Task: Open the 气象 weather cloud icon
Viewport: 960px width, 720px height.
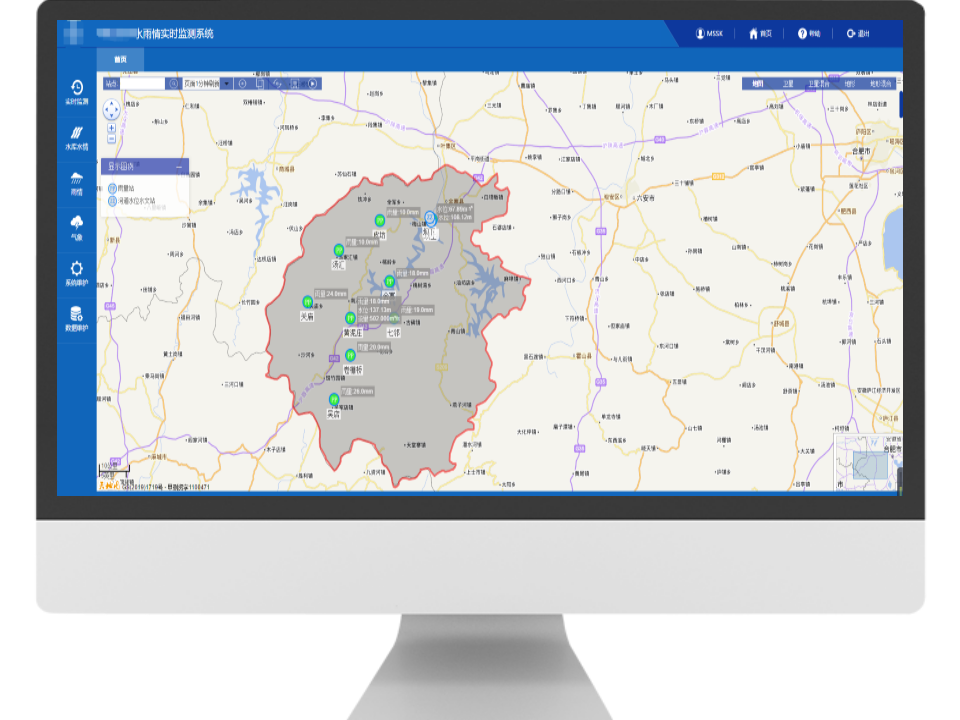Action: click(77, 228)
